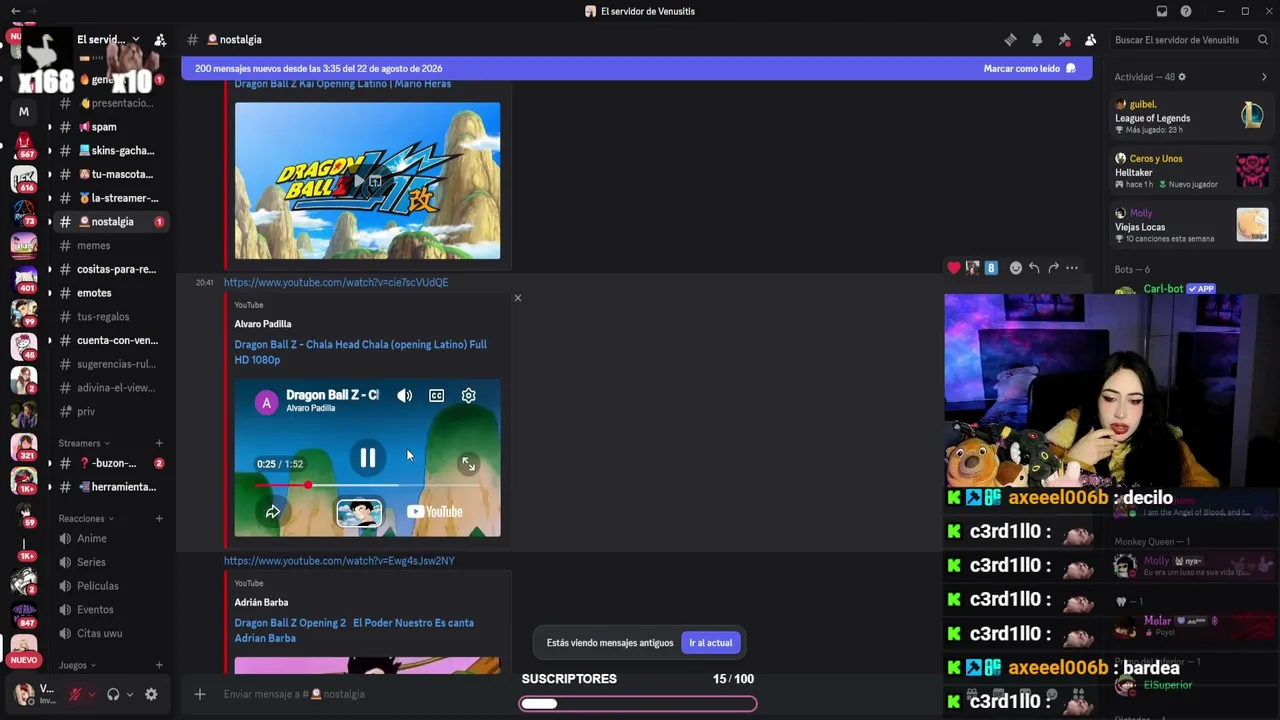This screenshot has width=1280, height=720.
Task: Collapse the Reacciones category
Action: pyautogui.click(x=86, y=519)
